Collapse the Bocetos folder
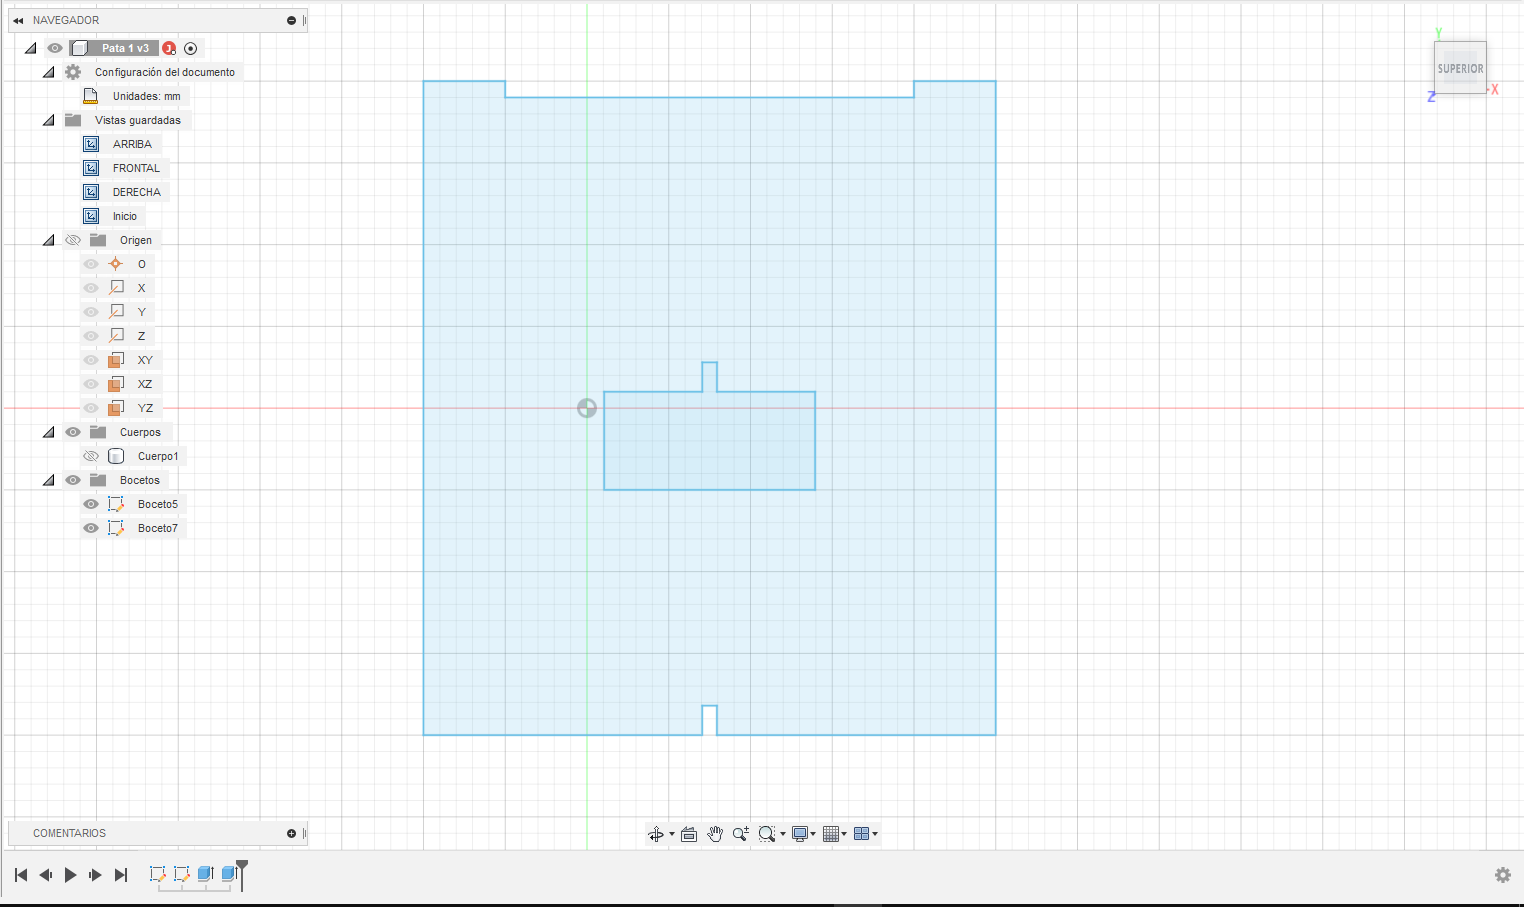 pyautogui.click(x=49, y=480)
